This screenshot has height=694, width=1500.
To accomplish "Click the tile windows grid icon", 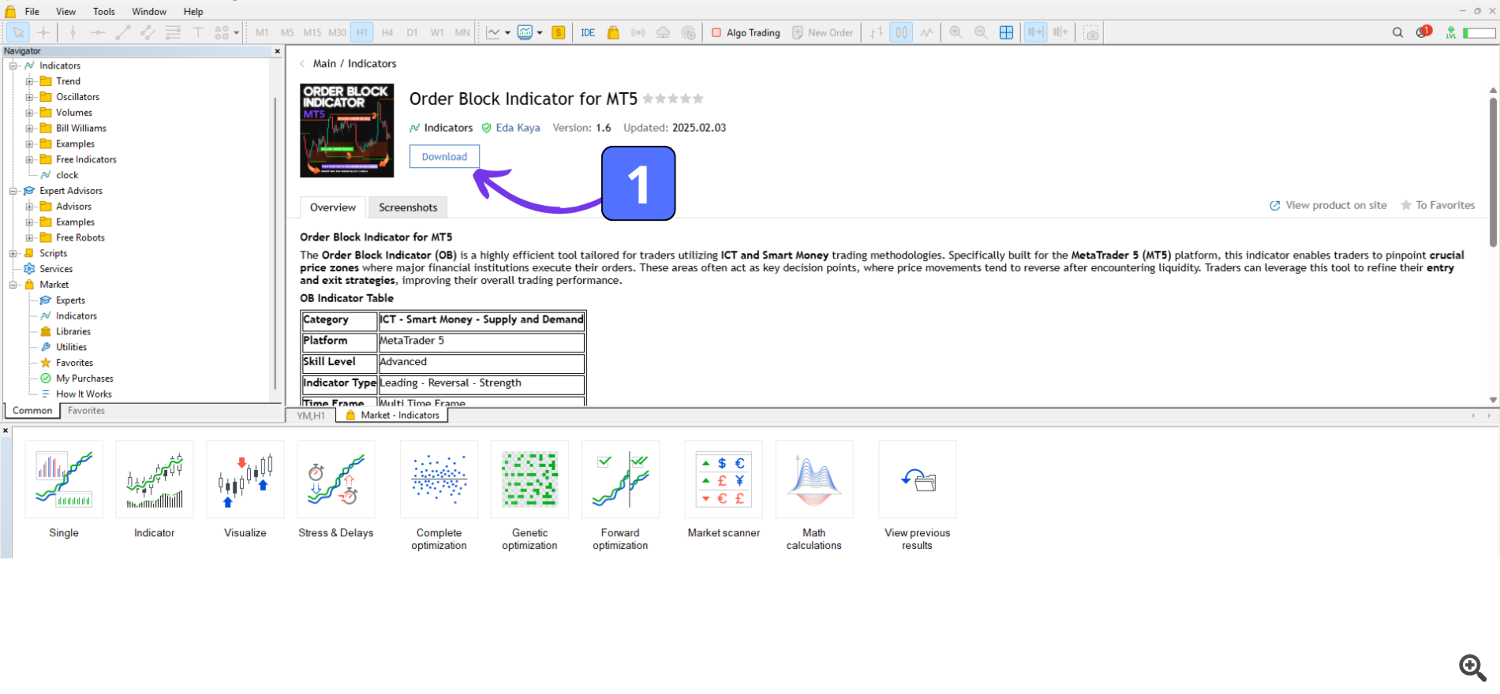I will coord(1006,32).
